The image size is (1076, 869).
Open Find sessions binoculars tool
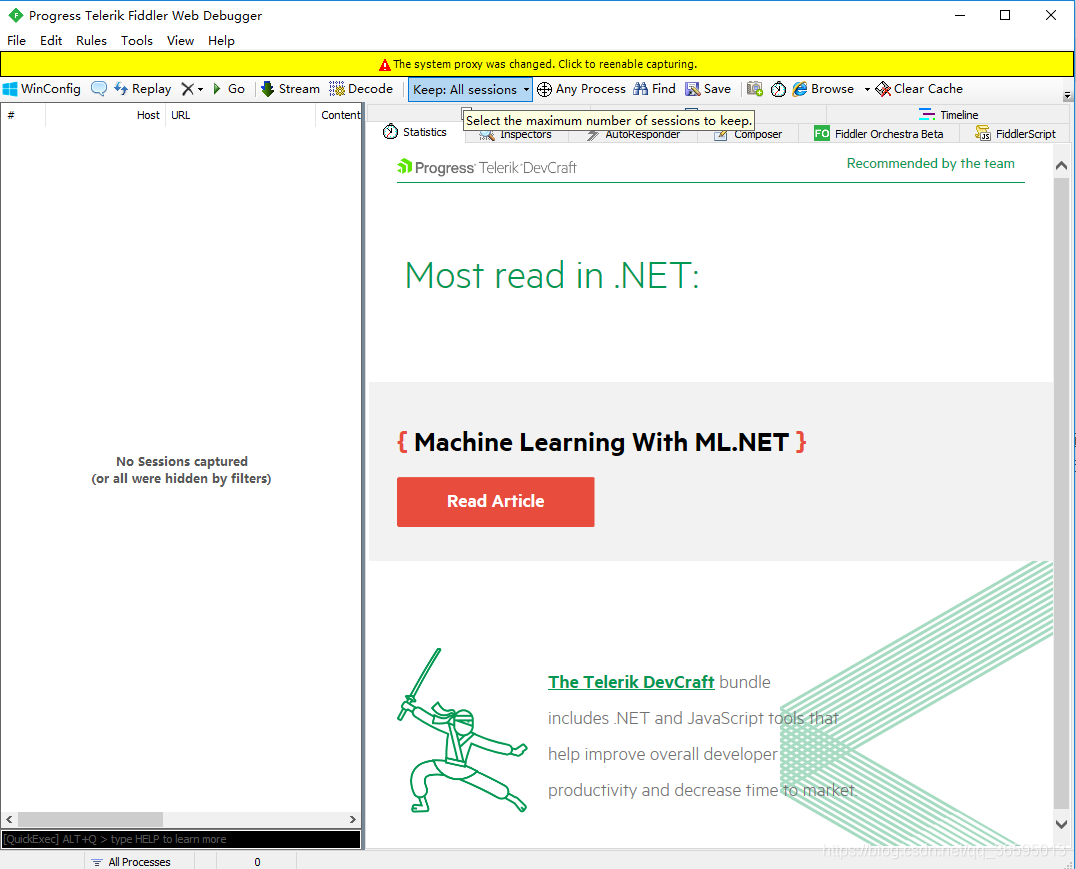tap(655, 89)
